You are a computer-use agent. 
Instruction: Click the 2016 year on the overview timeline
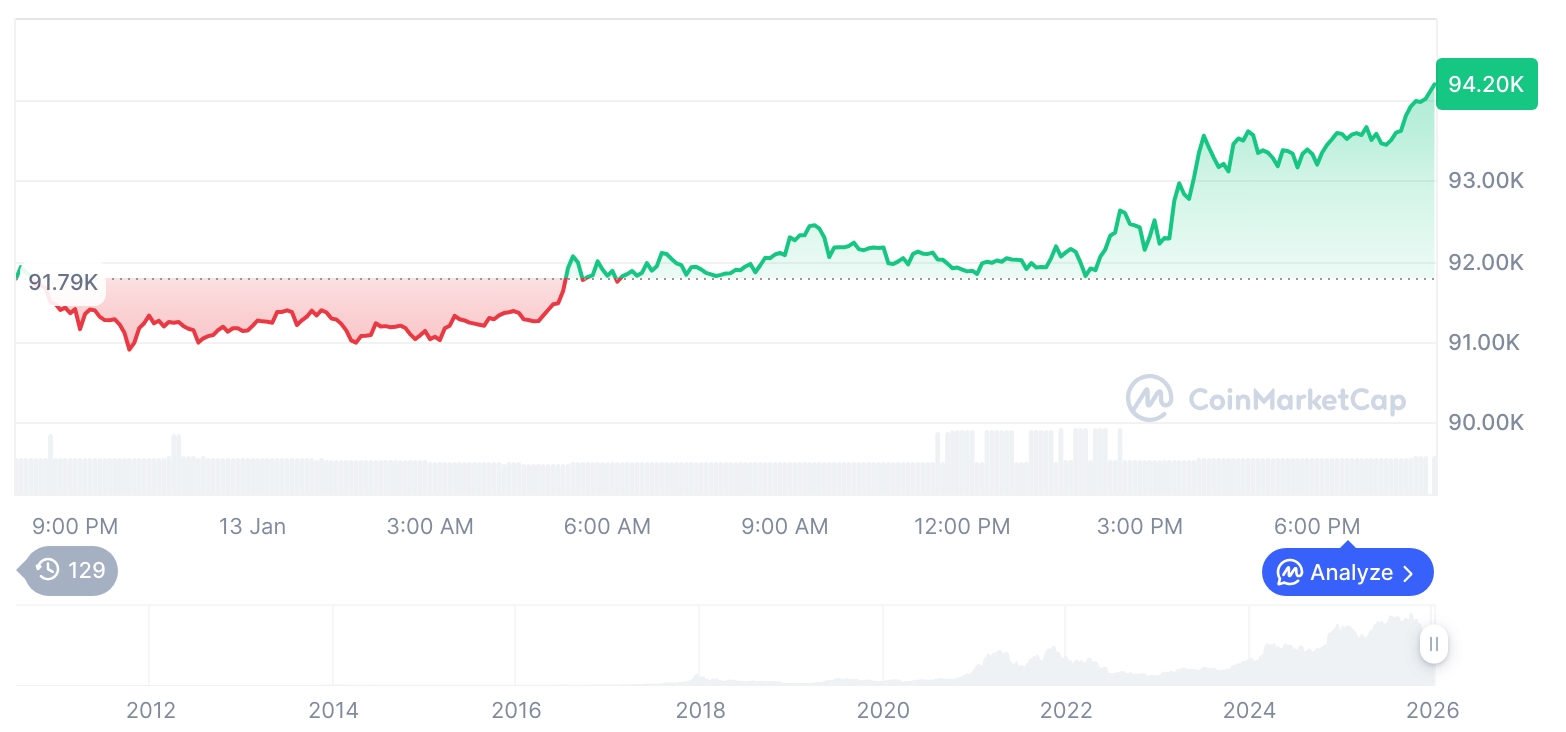click(517, 710)
